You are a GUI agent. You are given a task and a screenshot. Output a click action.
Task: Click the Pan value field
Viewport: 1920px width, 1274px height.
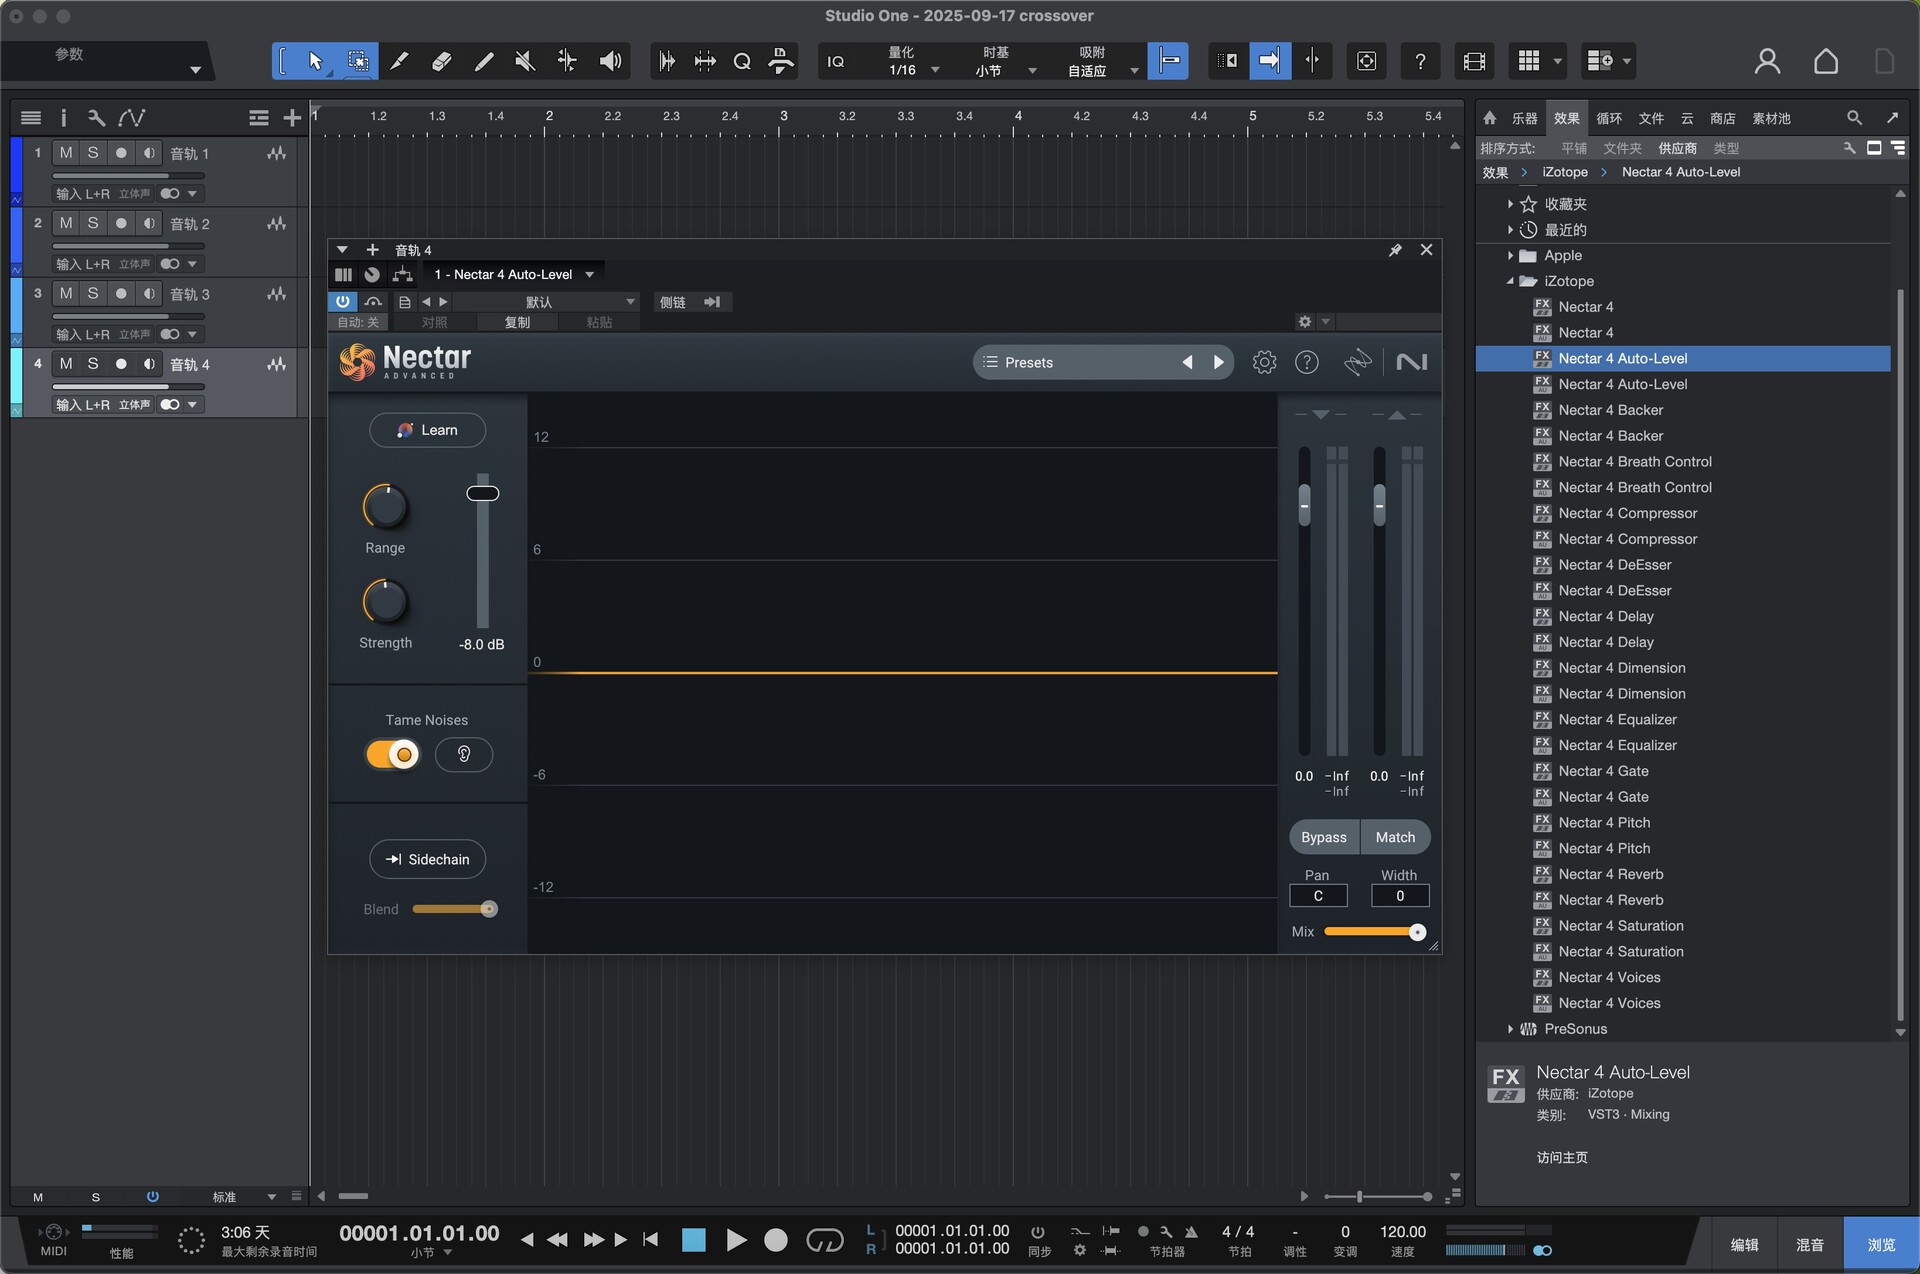point(1318,896)
